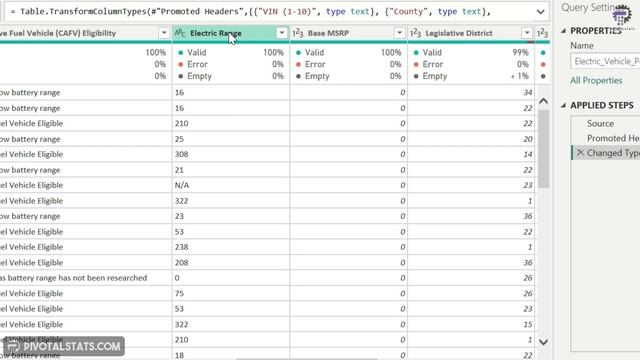Select the N/A cell in Electric Range
The height and width of the screenshot is (360, 640).
point(231,185)
